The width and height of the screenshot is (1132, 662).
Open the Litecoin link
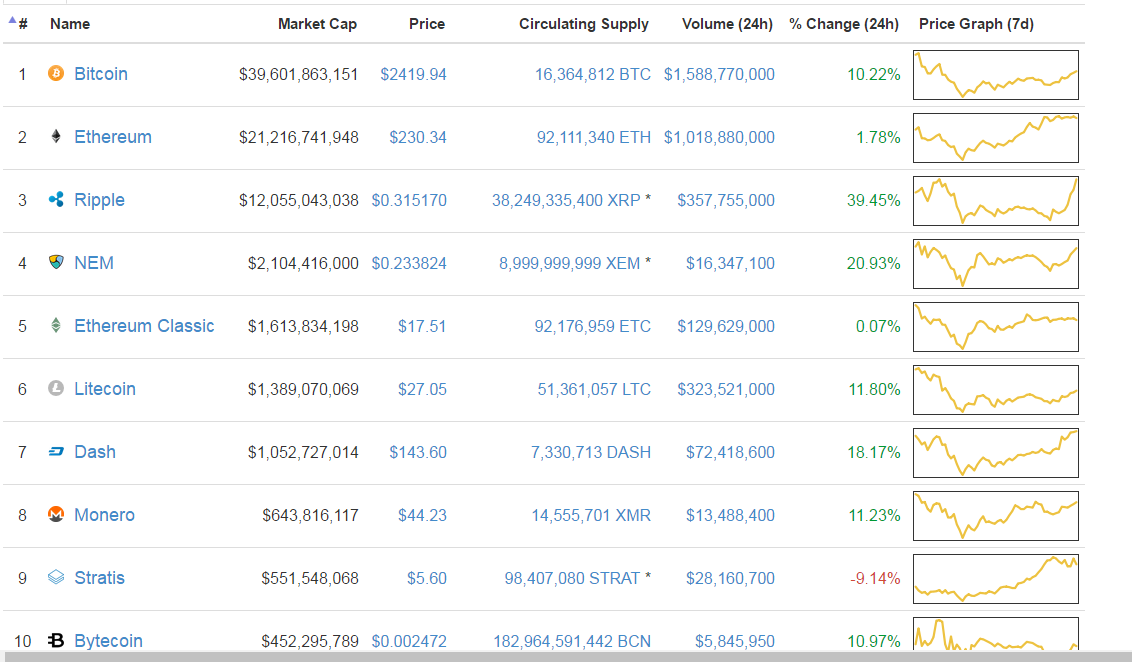(105, 388)
